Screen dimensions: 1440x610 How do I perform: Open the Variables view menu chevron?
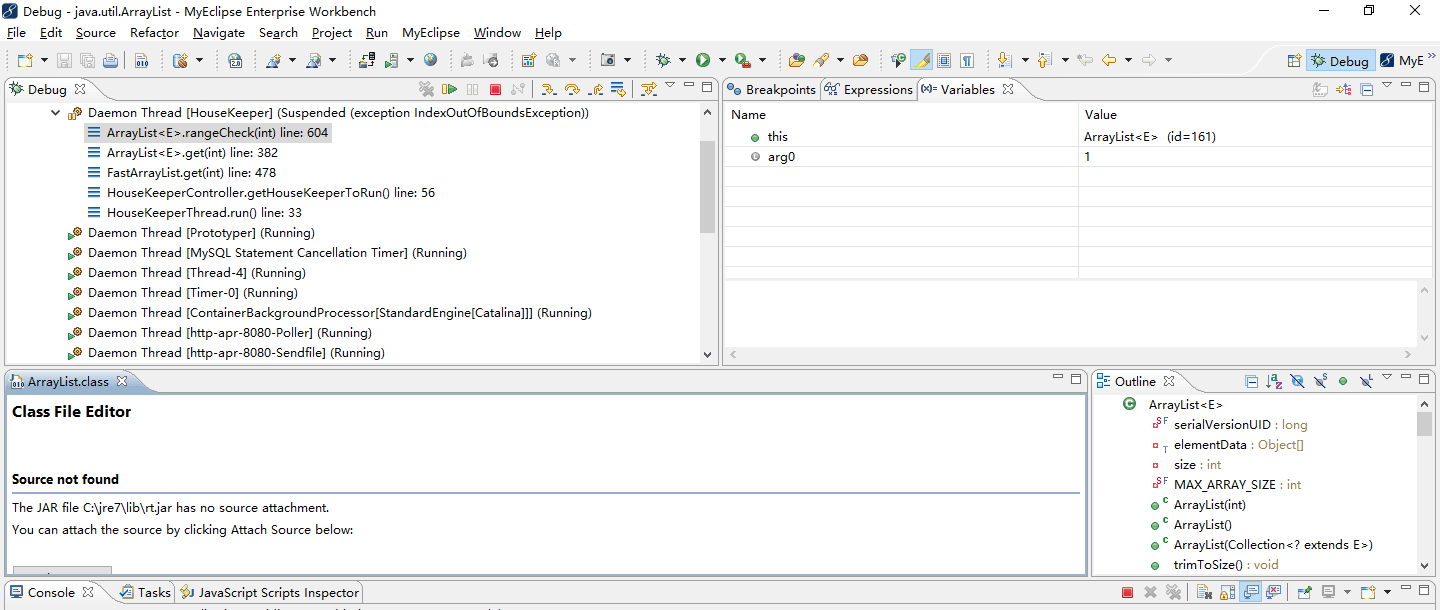(x=1387, y=86)
